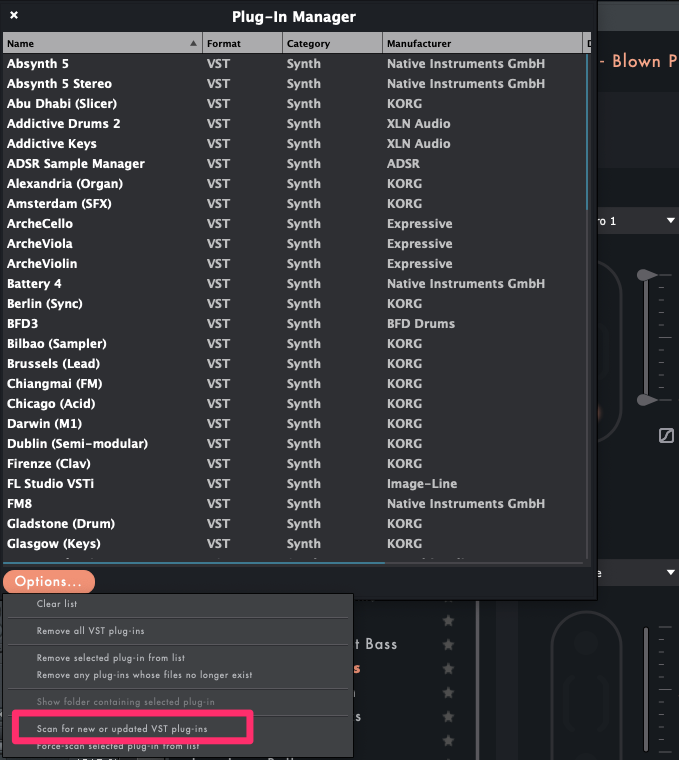
Task: Choose "Remove all VST plug-ins" menu entry
Action: pos(96,631)
